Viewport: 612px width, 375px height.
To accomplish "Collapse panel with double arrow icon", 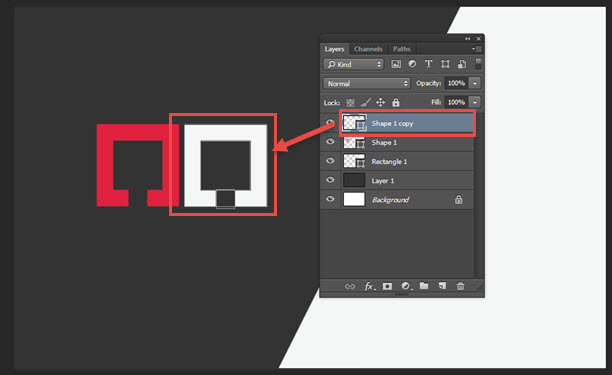I will pyautogui.click(x=468, y=39).
